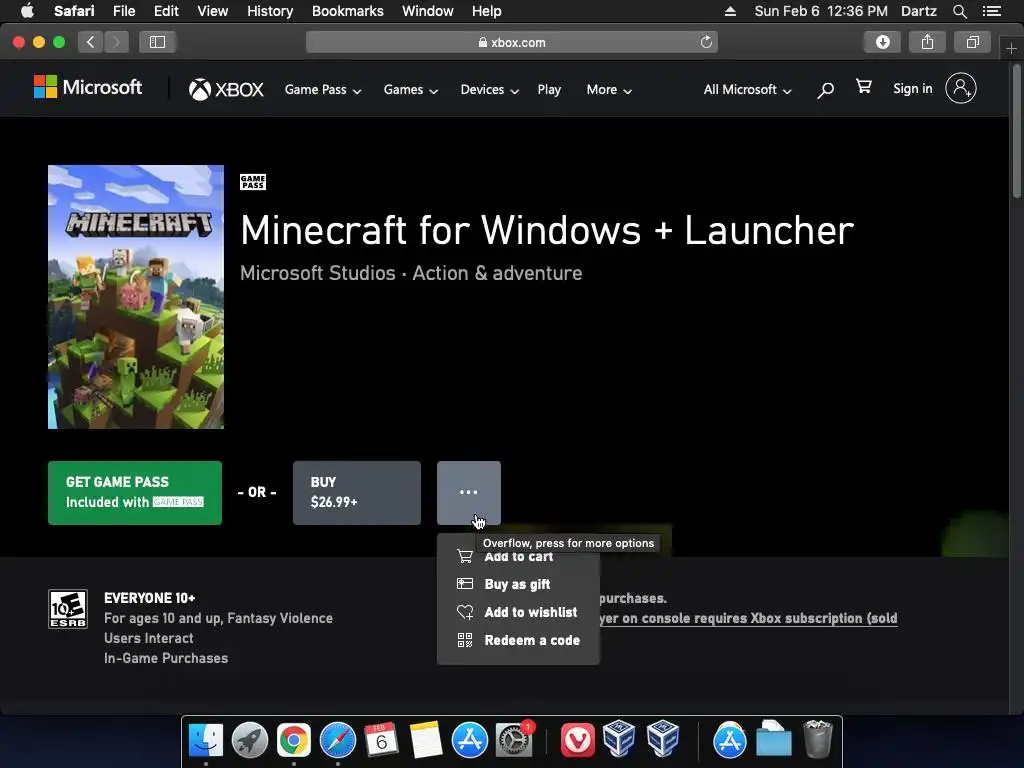The height and width of the screenshot is (768, 1024).
Task: Expand the All Microsoft dropdown
Action: coord(747,89)
